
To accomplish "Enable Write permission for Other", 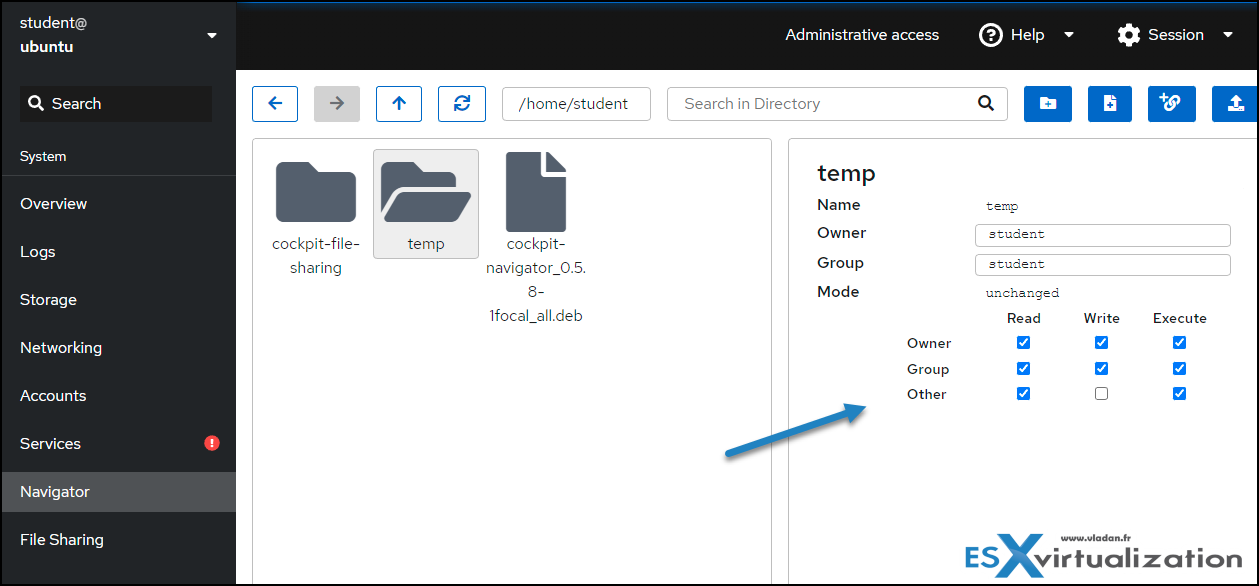I will 1101,394.
